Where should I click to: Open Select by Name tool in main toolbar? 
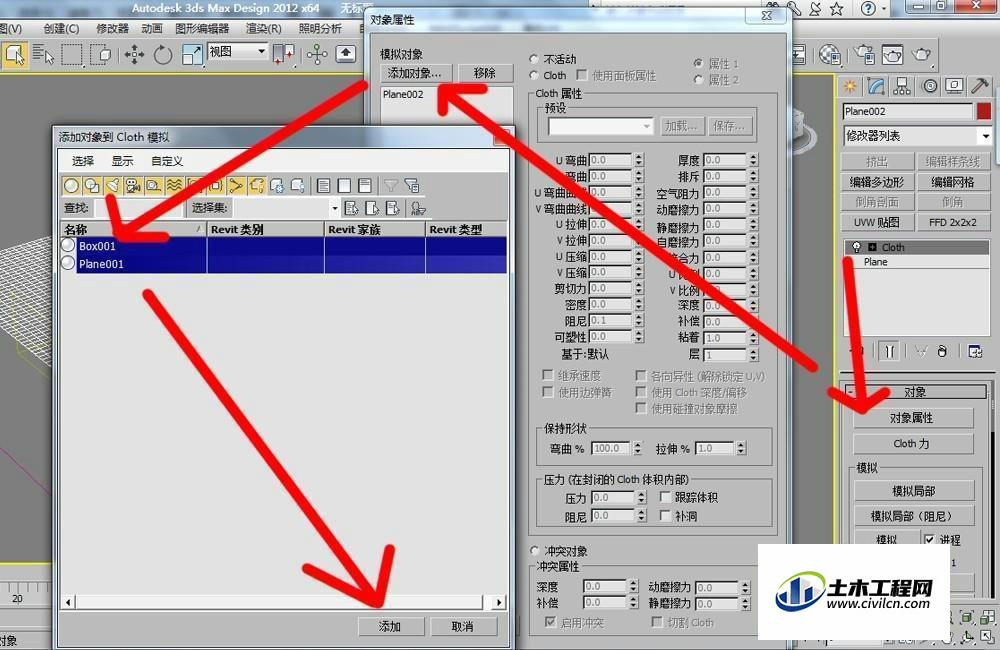[43, 55]
